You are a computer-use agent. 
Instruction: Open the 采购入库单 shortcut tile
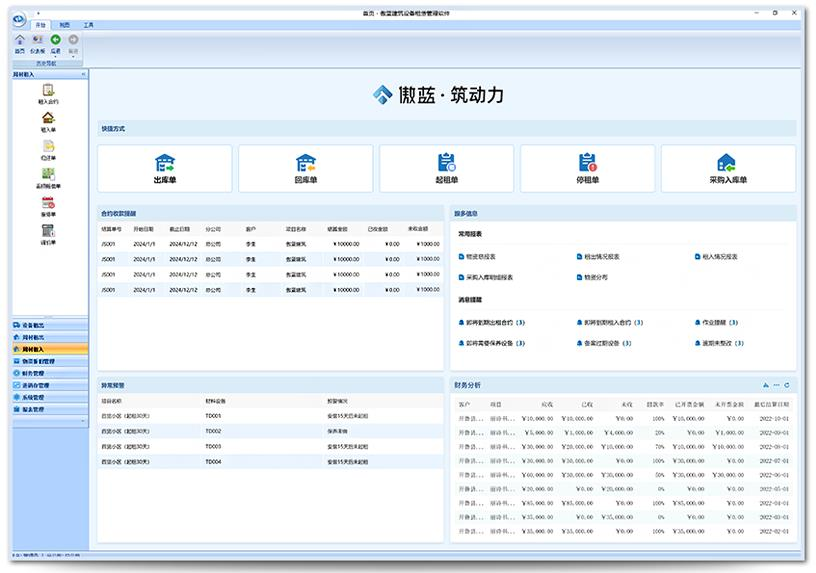coord(728,168)
